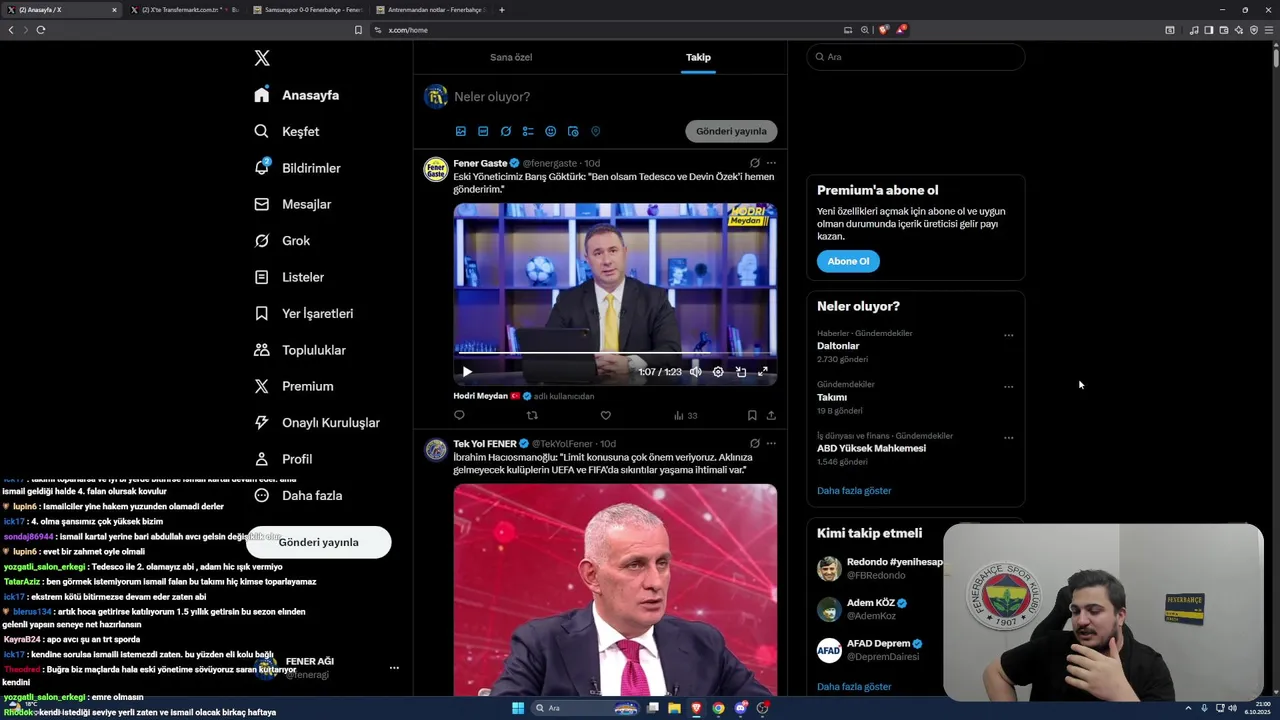Share the Fener Gaste post

[x=771, y=415]
